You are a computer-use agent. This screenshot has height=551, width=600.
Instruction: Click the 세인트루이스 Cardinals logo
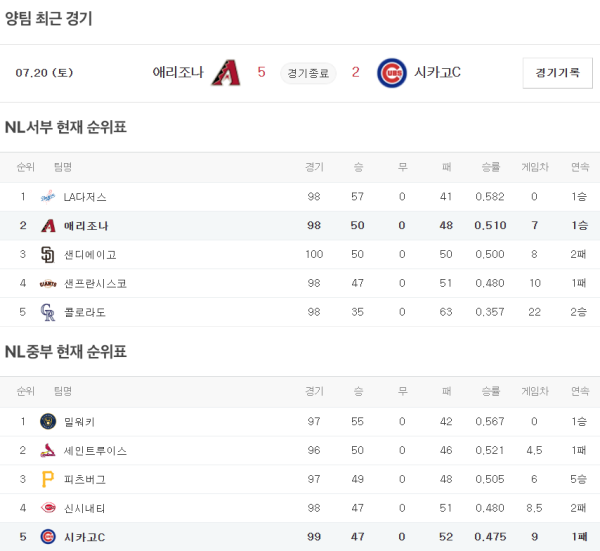click(x=47, y=450)
